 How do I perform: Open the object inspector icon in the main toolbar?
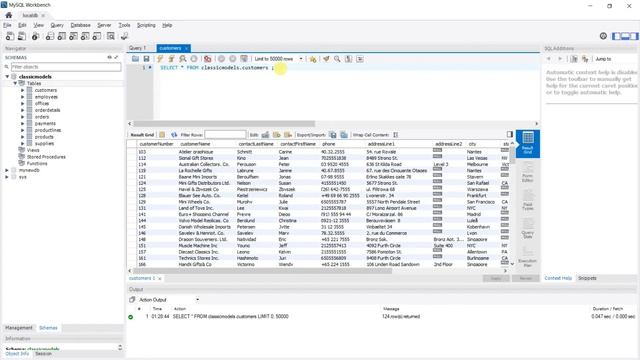(x=36, y=36)
